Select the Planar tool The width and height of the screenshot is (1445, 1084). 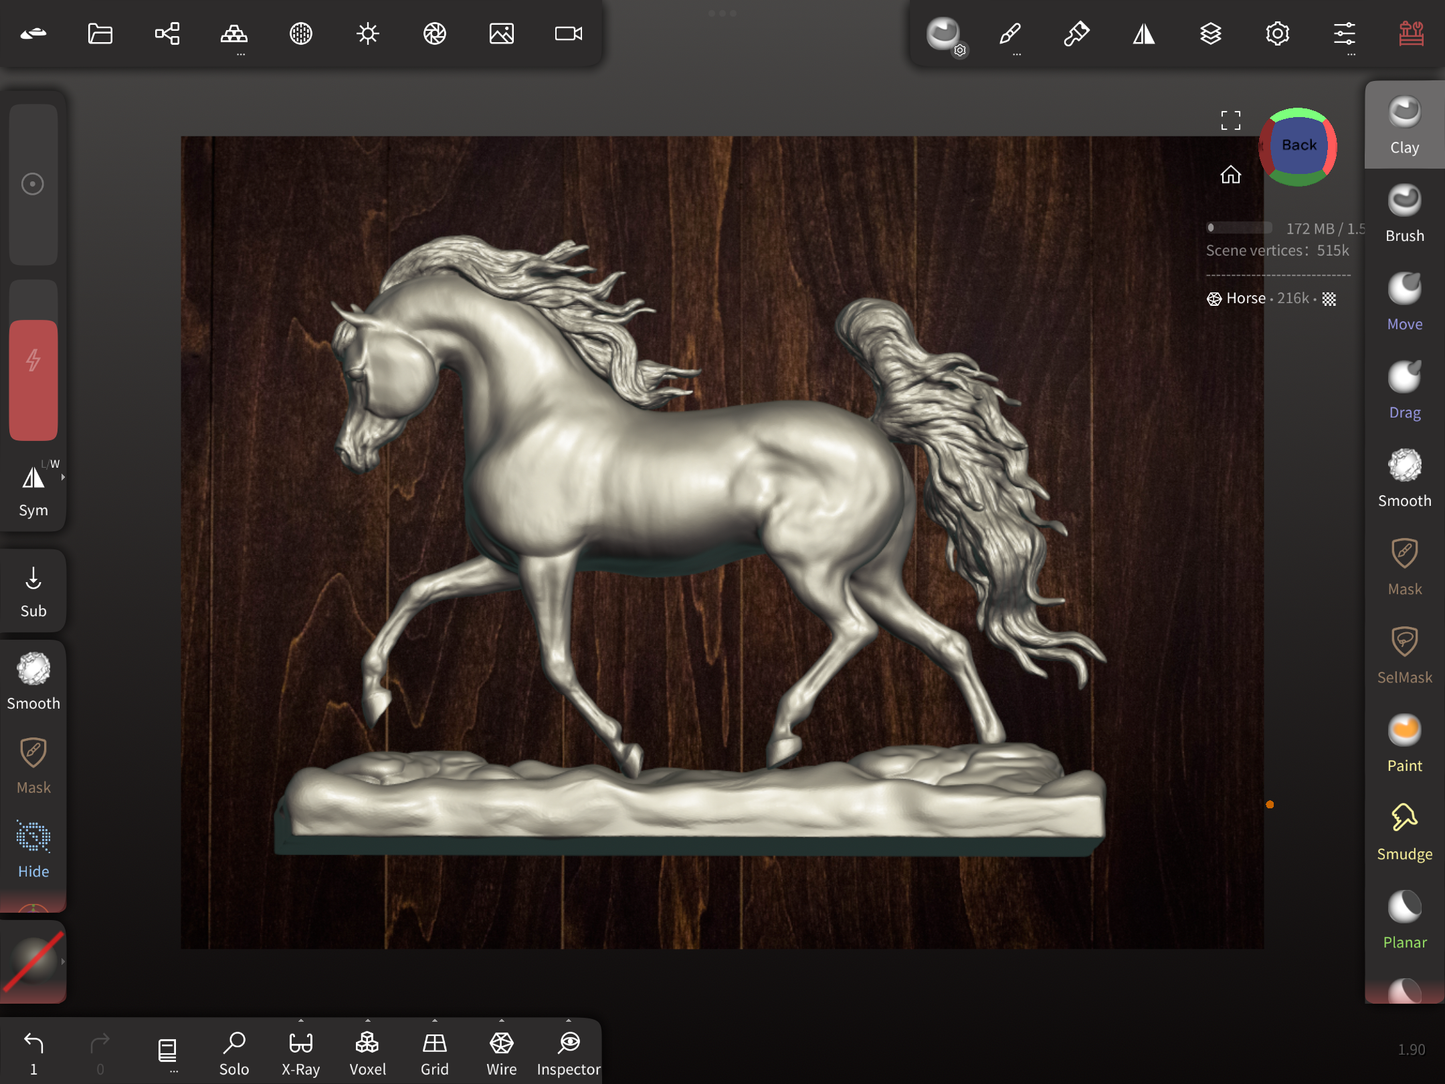pyautogui.click(x=1404, y=920)
